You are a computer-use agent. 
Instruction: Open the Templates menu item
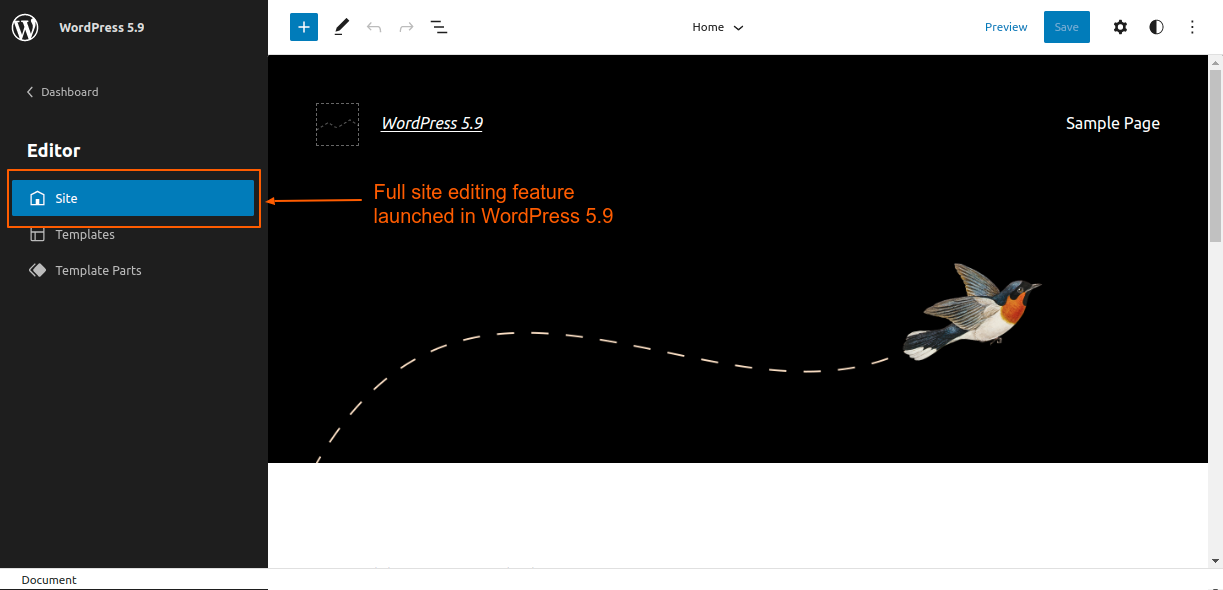click(x=133, y=234)
